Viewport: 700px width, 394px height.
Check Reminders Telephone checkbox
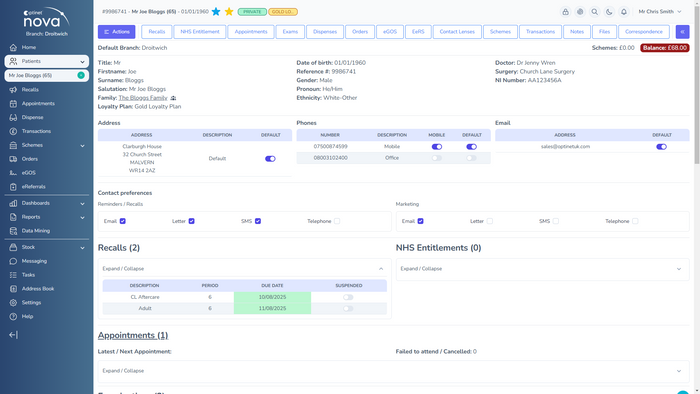pos(337,221)
